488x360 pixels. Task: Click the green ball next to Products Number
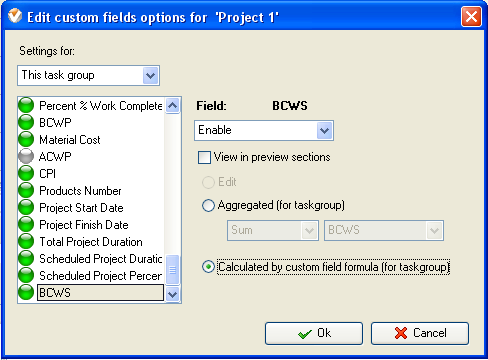[x=26, y=190]
